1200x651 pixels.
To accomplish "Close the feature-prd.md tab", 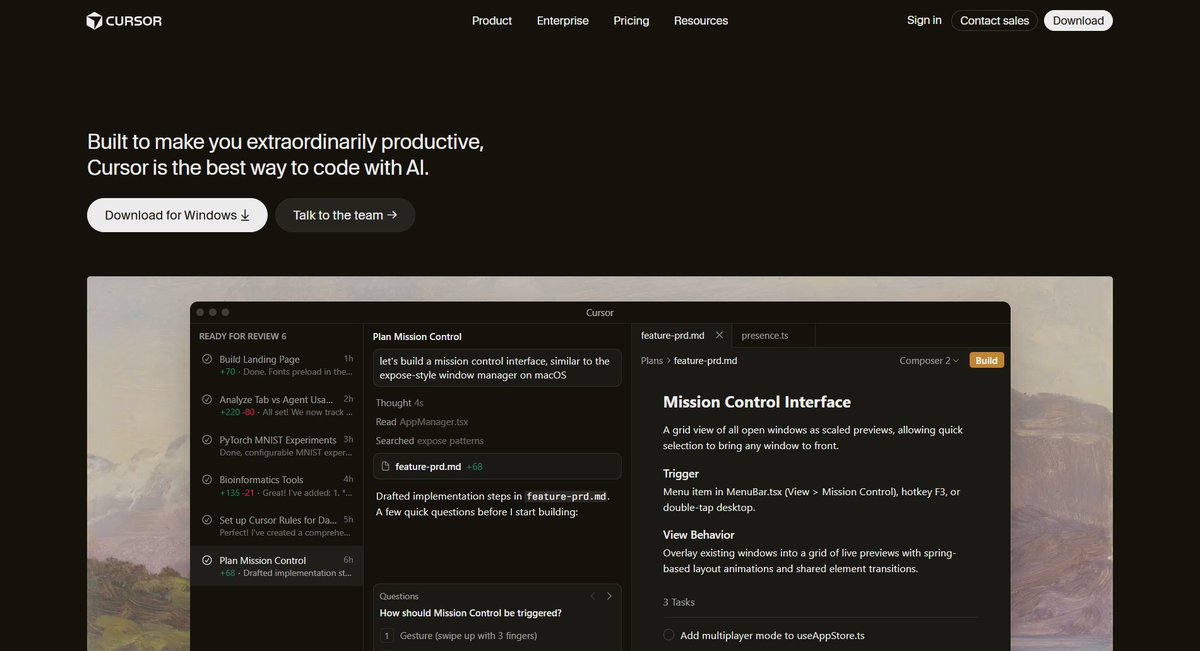I will (x=719, y=335).
